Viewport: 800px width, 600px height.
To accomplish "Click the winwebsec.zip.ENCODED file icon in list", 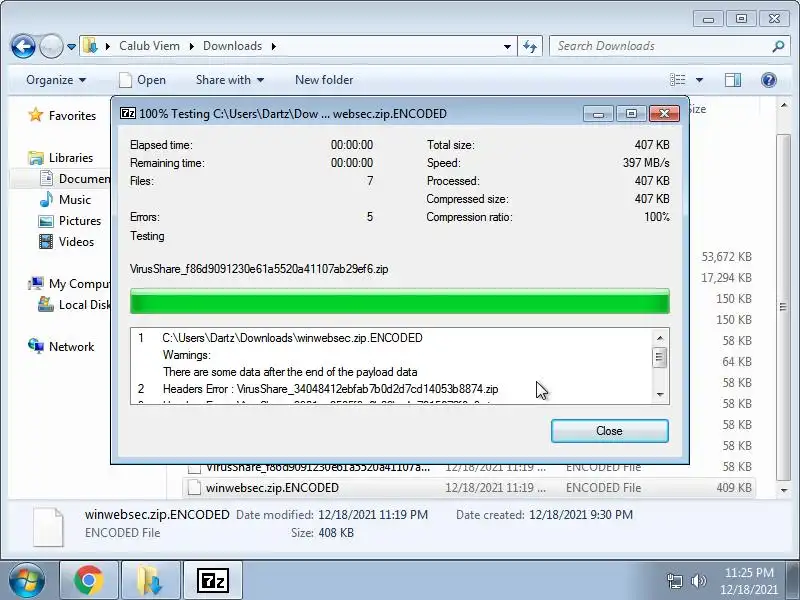I will (194, 488).
